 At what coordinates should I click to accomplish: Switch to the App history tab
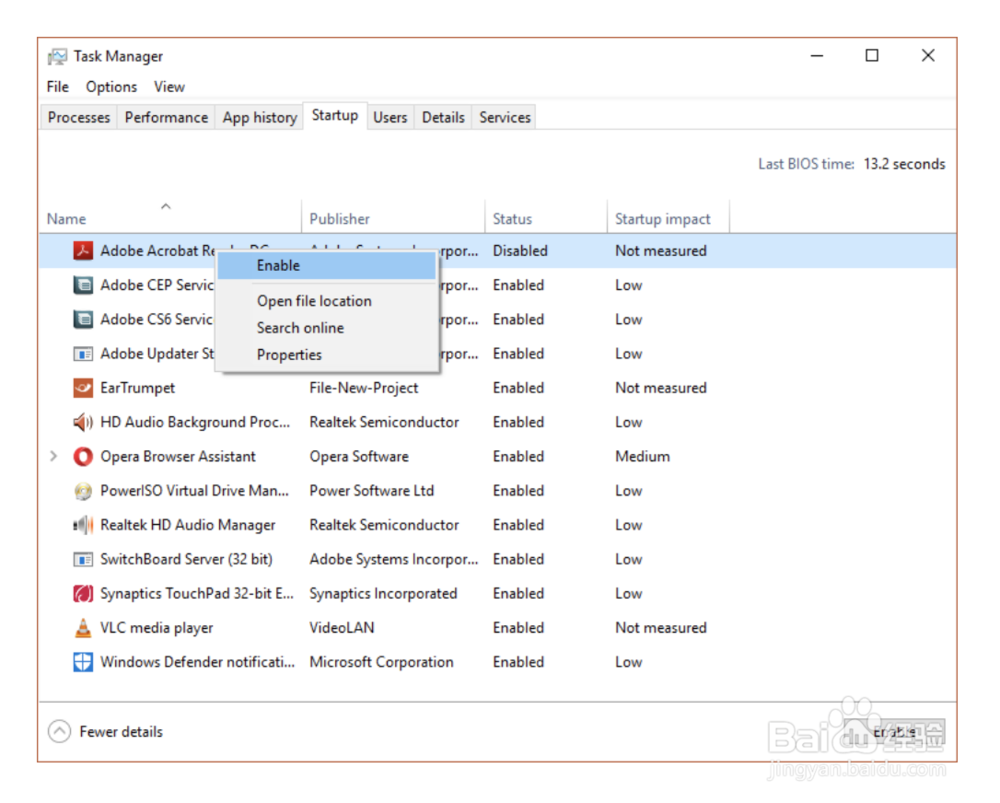[x=260, y=117]
